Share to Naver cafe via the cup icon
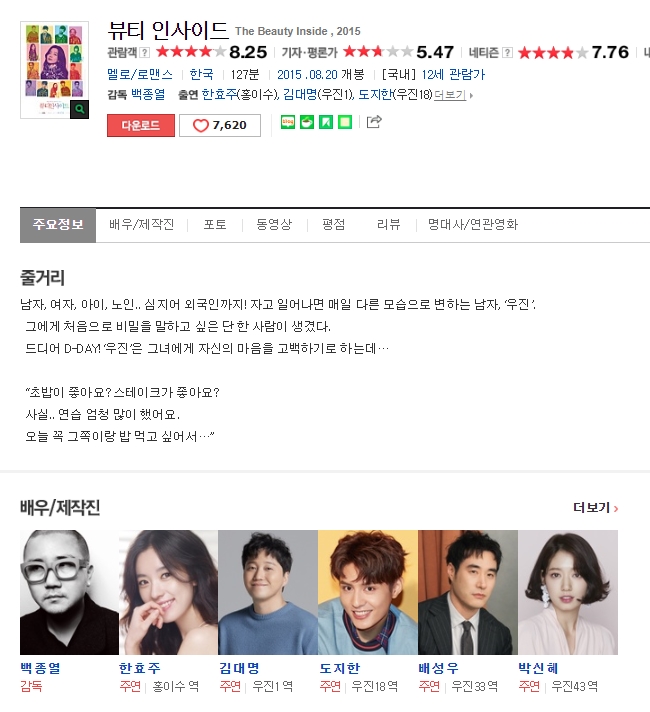 pos(307,122)
